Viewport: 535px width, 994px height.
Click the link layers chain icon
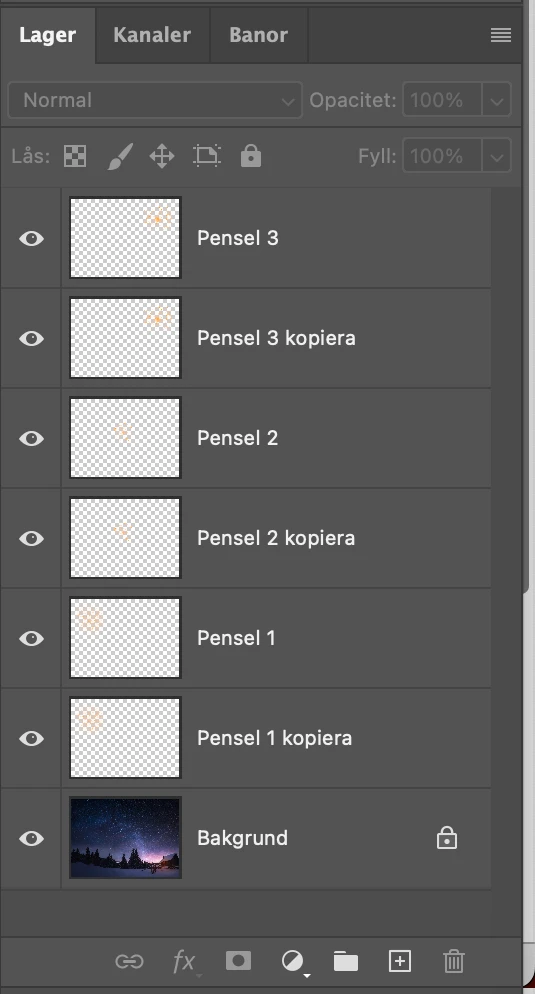pos(129,962)
